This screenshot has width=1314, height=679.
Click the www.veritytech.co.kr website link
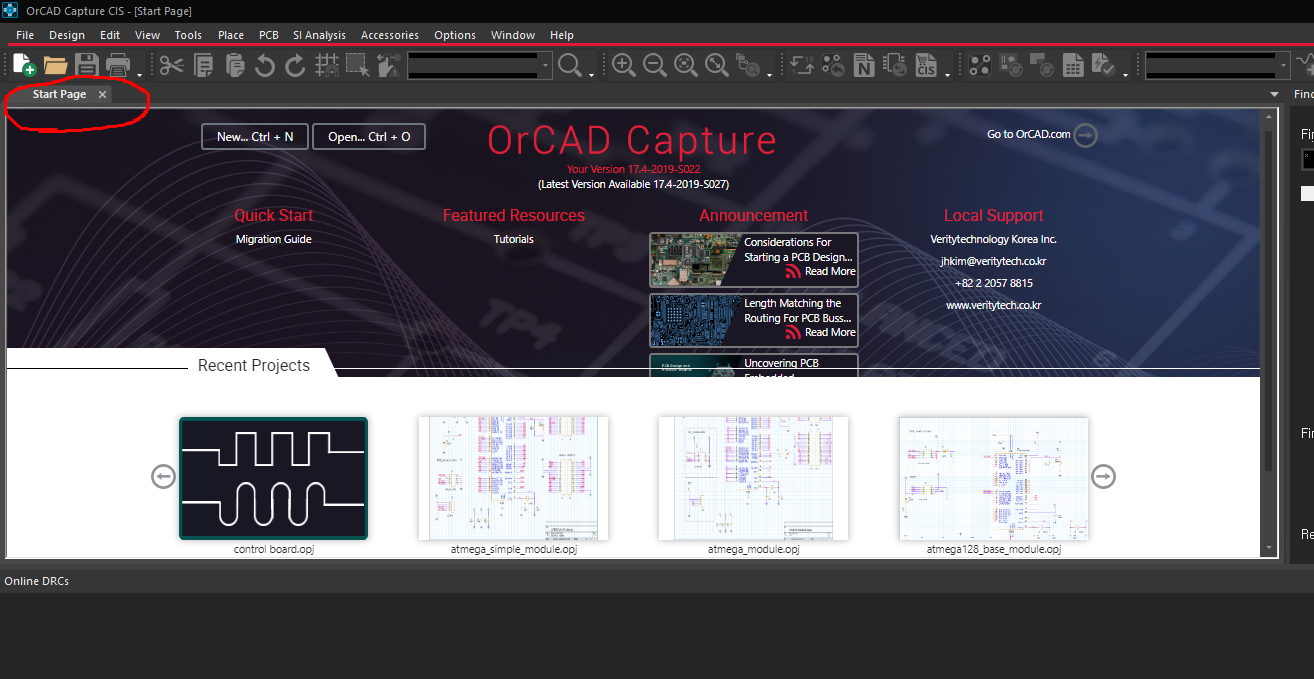pos(994,305)
